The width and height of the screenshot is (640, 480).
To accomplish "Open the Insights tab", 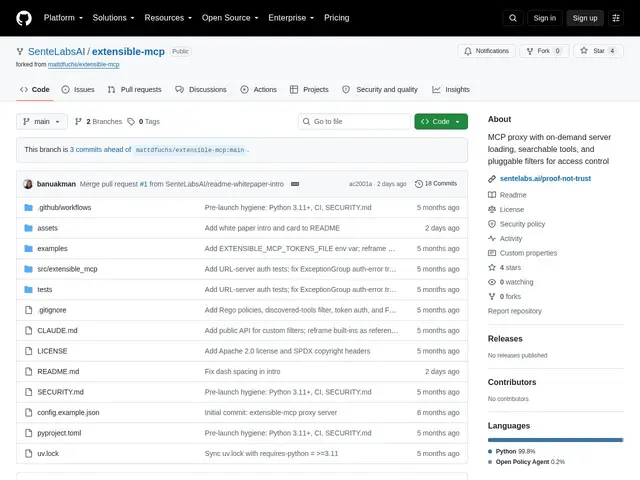I will coord(451,89).
